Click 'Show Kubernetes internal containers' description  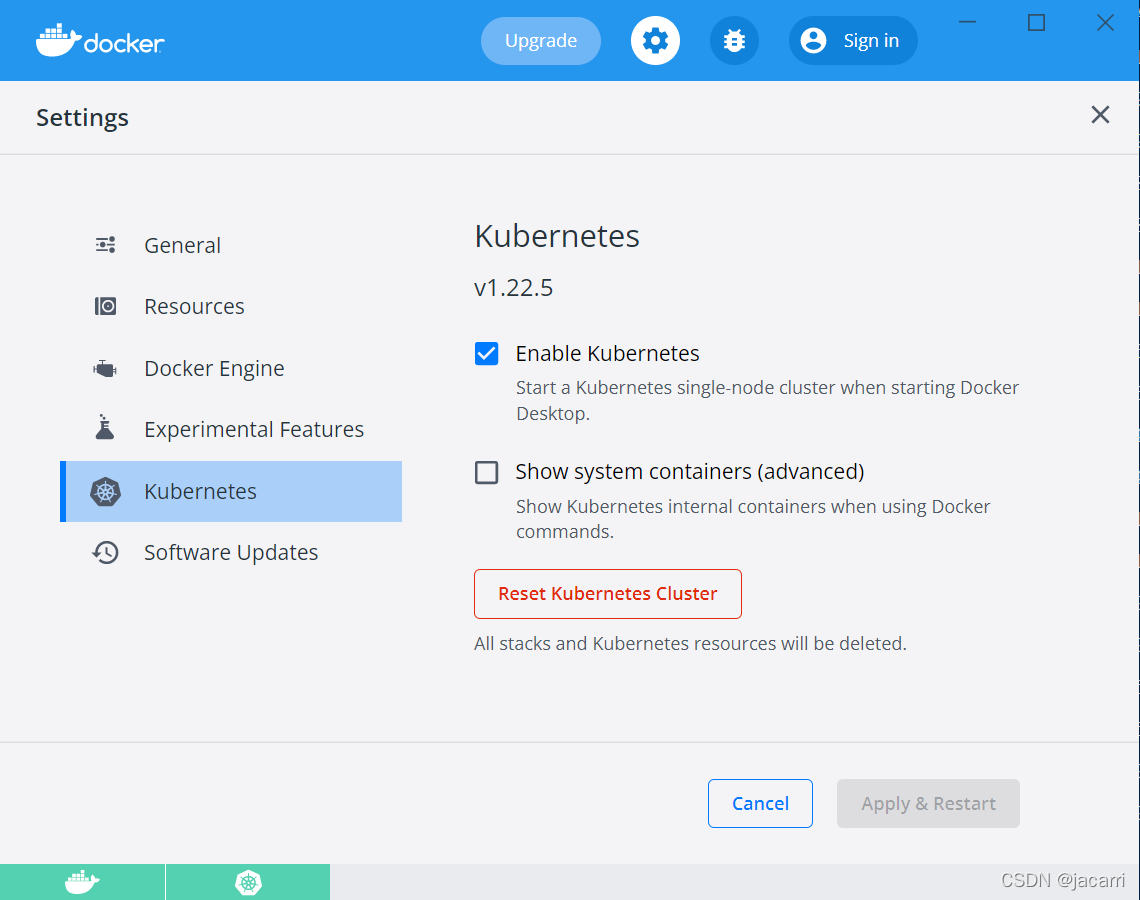point(752,519)
